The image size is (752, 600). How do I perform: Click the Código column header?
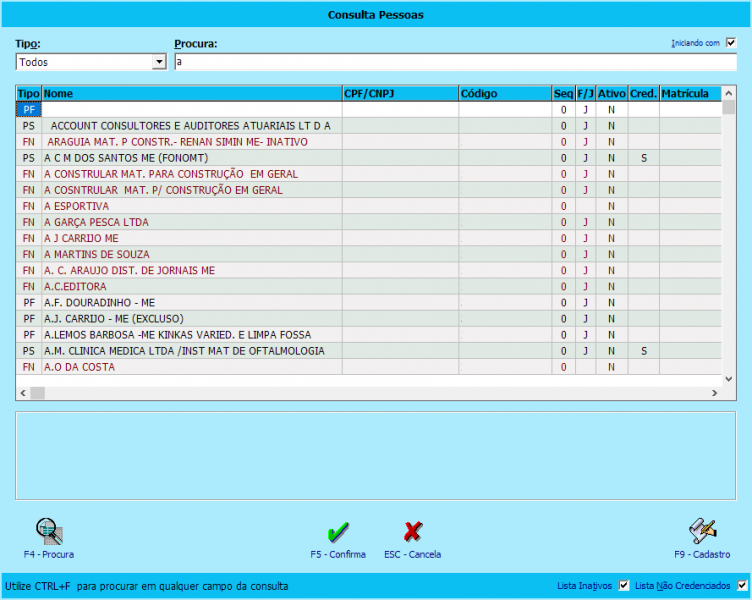[505, 94]
